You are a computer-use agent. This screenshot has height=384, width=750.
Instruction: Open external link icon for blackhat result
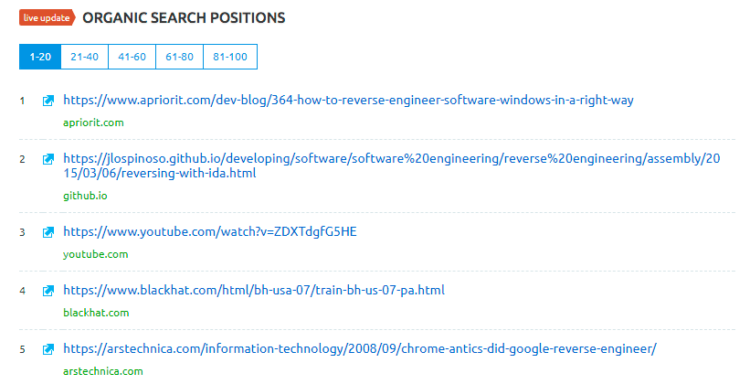[48, 291]
